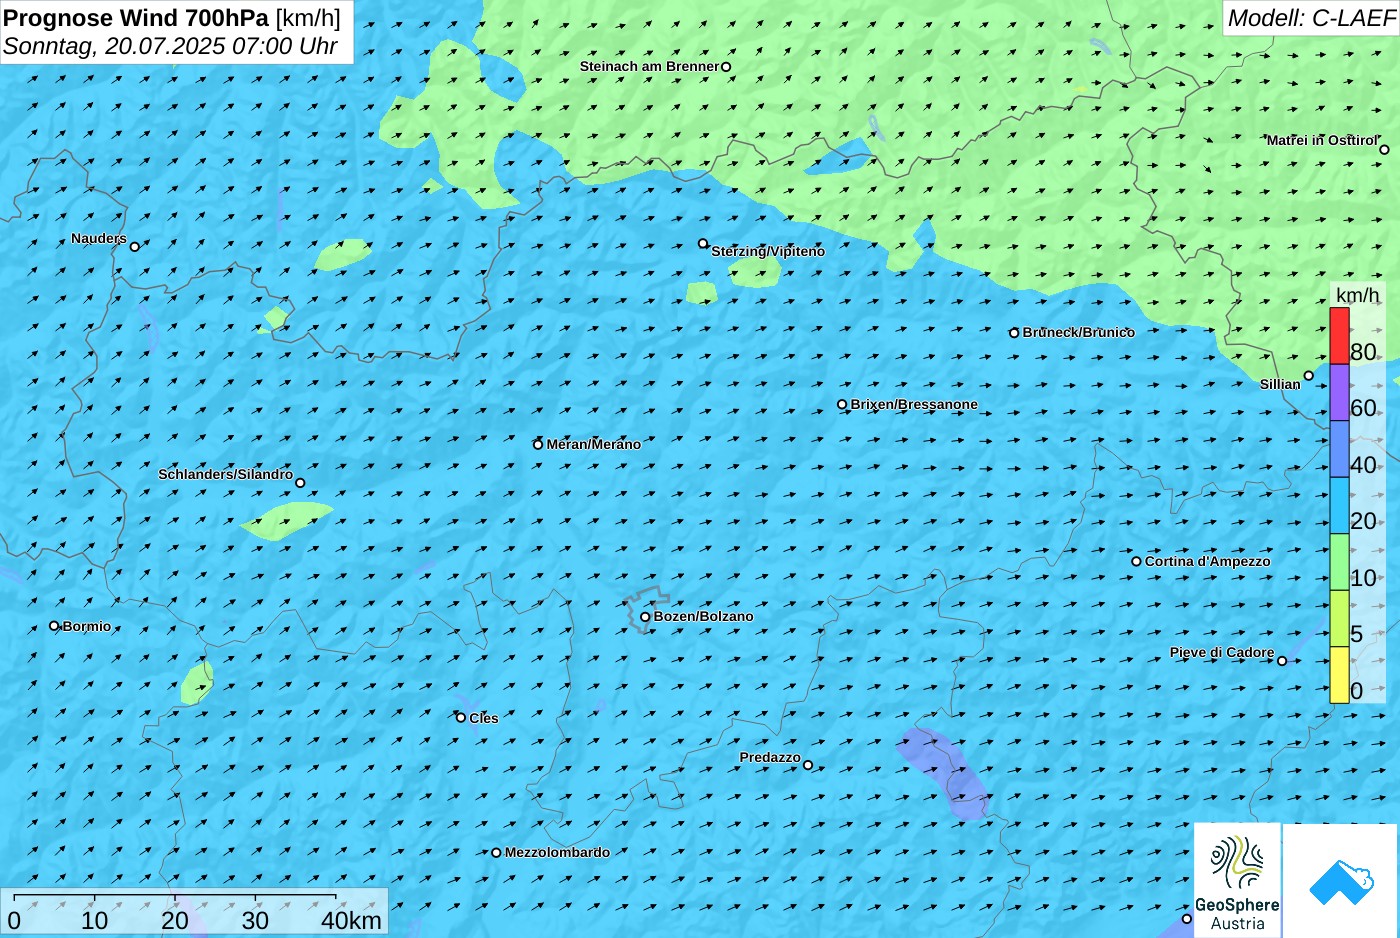The height and width of the screenshot is (938, 1400).
Task: Click the Predazzo marker circle
Action: [x=808, y=765]
